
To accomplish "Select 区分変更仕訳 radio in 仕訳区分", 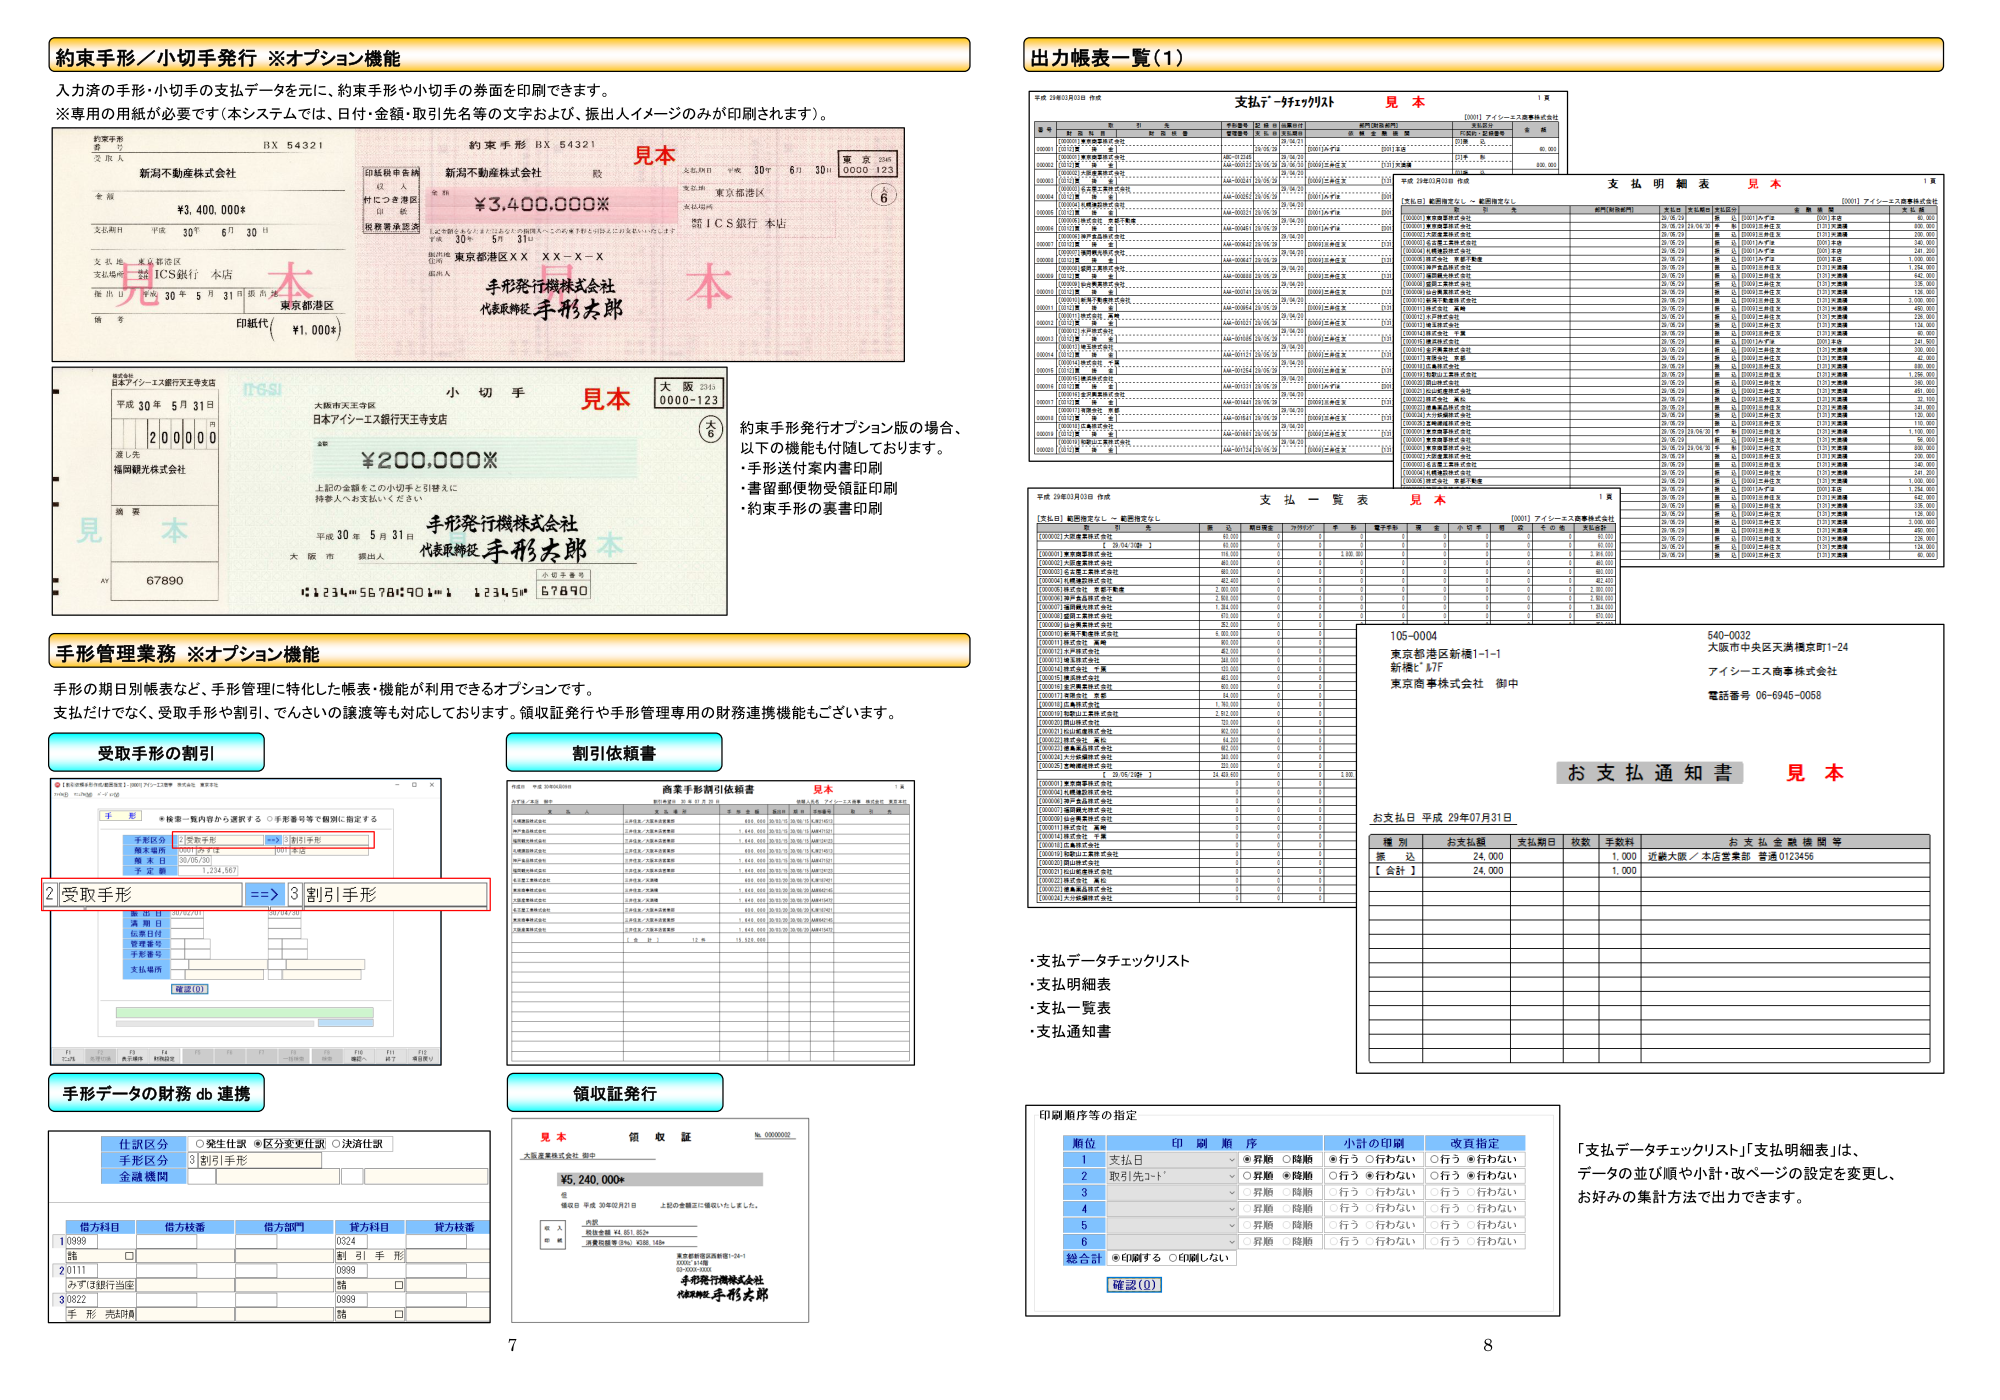I will [x=289, y=1144].
